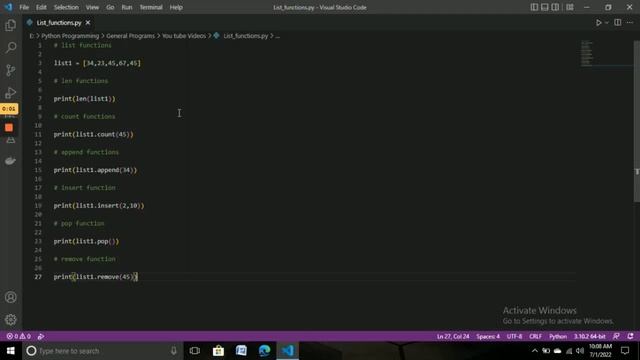Screen dimensions: 640x360
Task: Click the volume speaker tray icon
Action: [x=580, y=351]
